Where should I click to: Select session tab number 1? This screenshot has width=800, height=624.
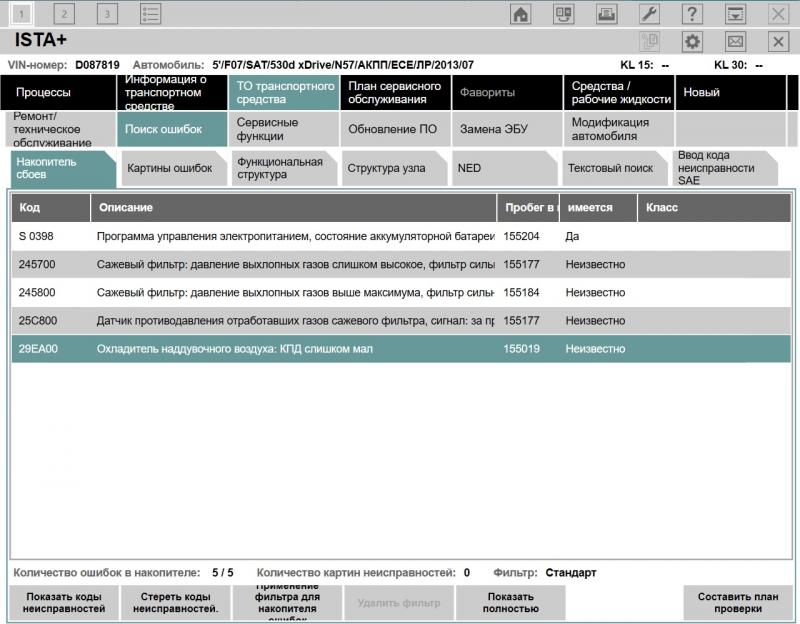[x=21, y=14]
